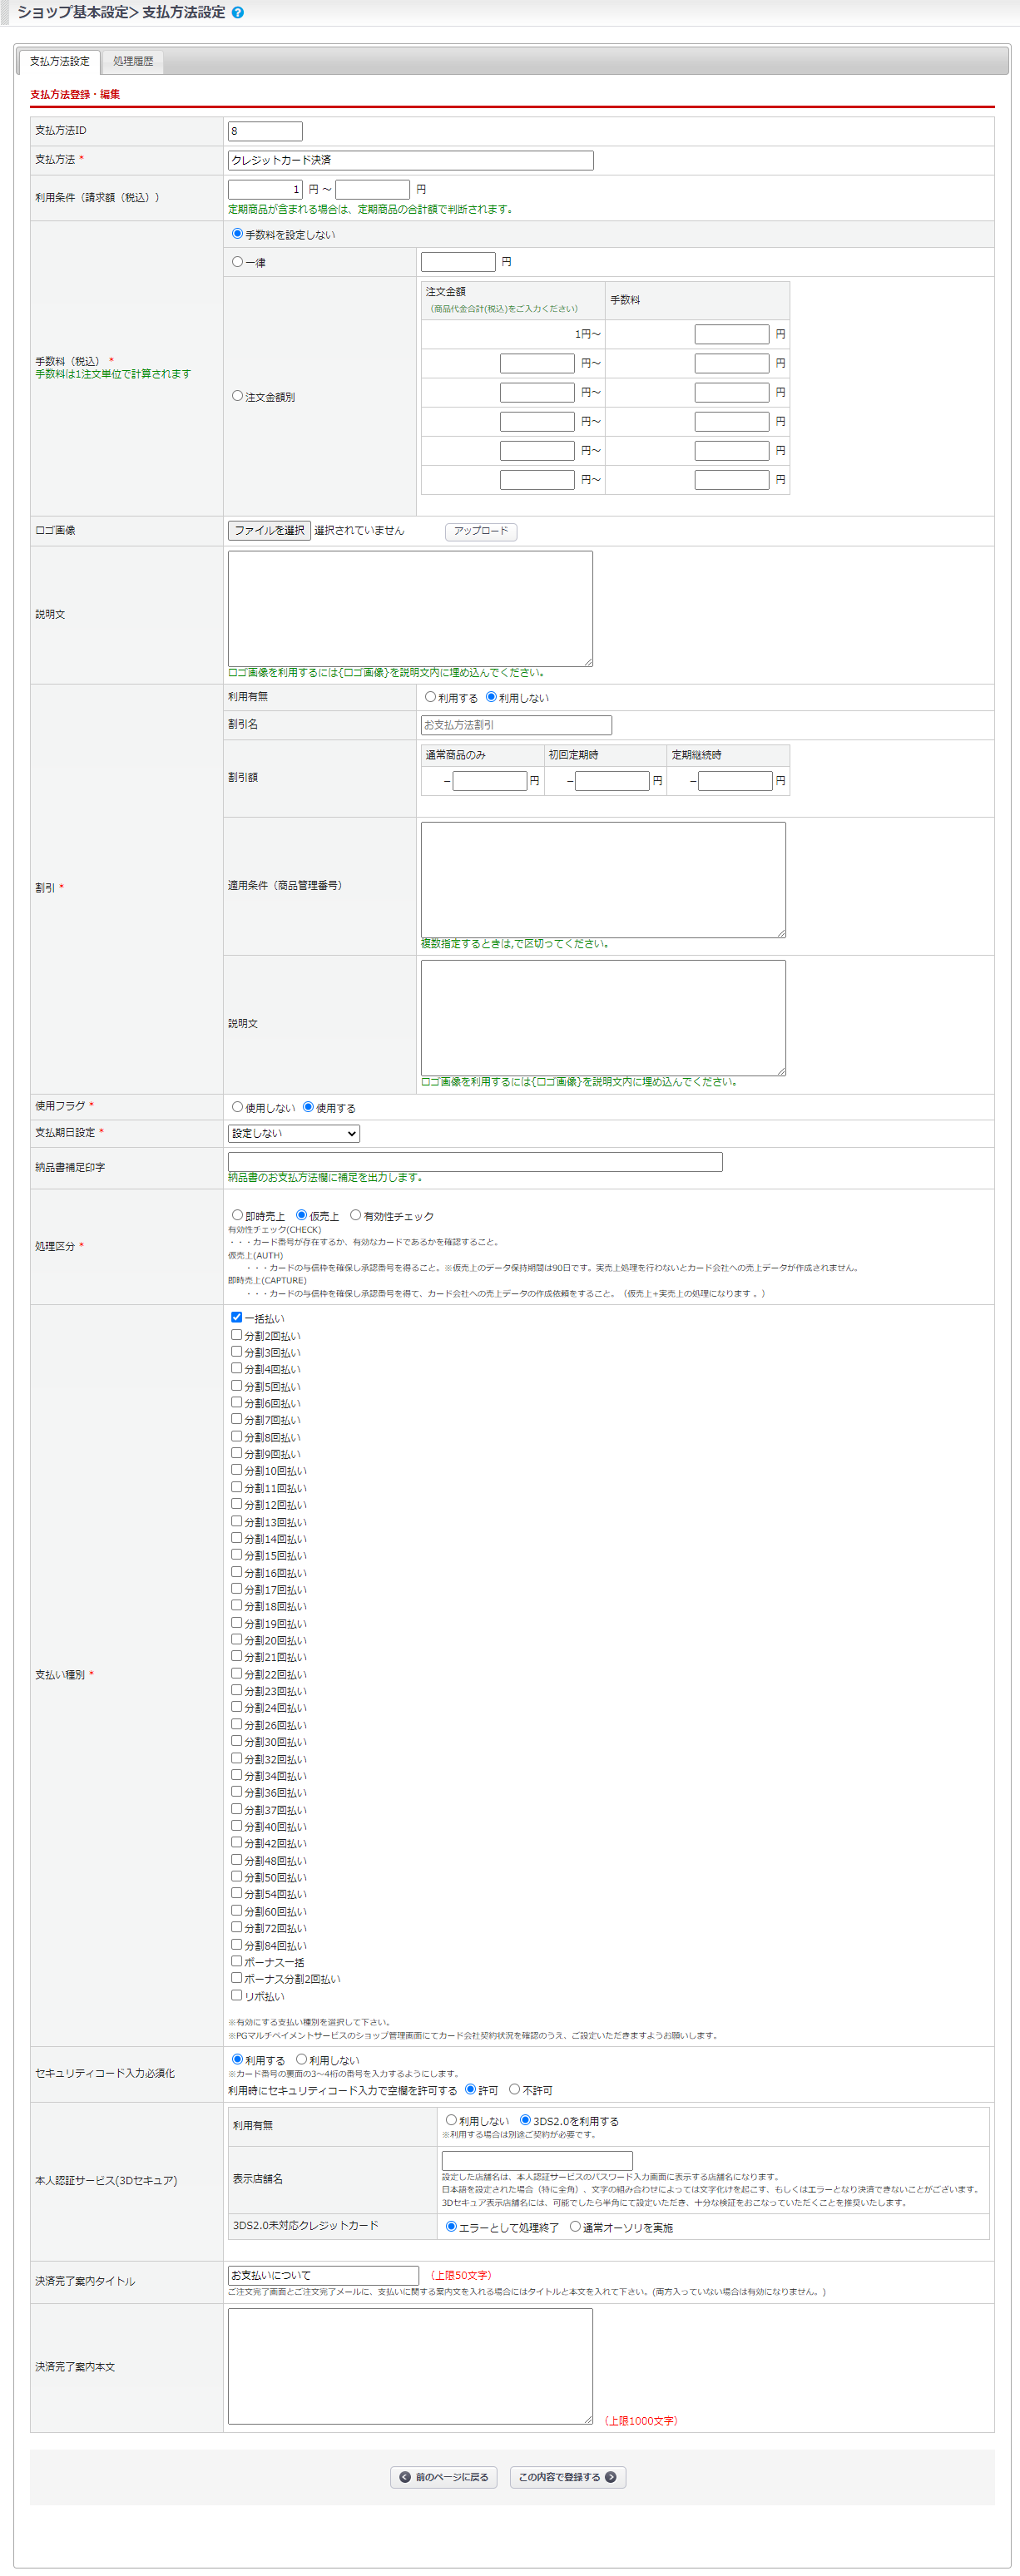Image resolution: width=1020 pixels, height=2576 pixels.
Task: Tick the リボ払い checkbox
Action: click(237, 1995)
